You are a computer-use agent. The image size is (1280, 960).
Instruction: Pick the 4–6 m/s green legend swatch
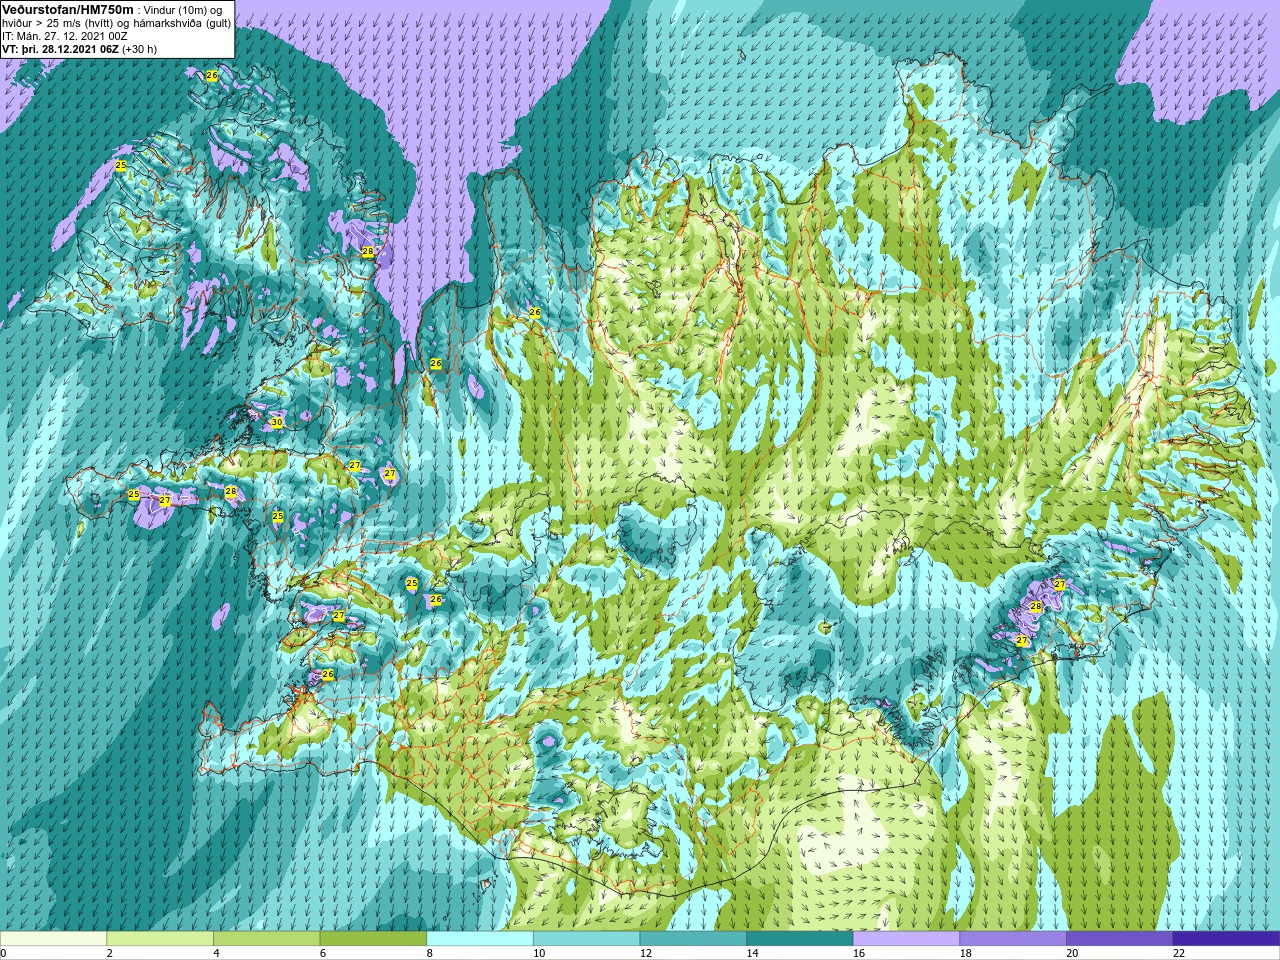[267, 939]
